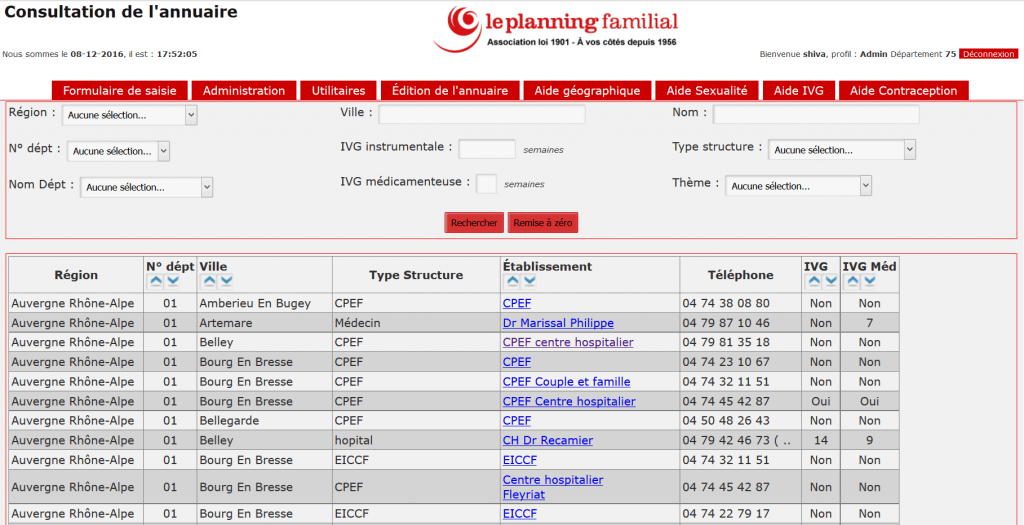The width and height of the screenshot is (1024, 525).
Task: Open the Région dropdown
Action: tap(130, 115)
